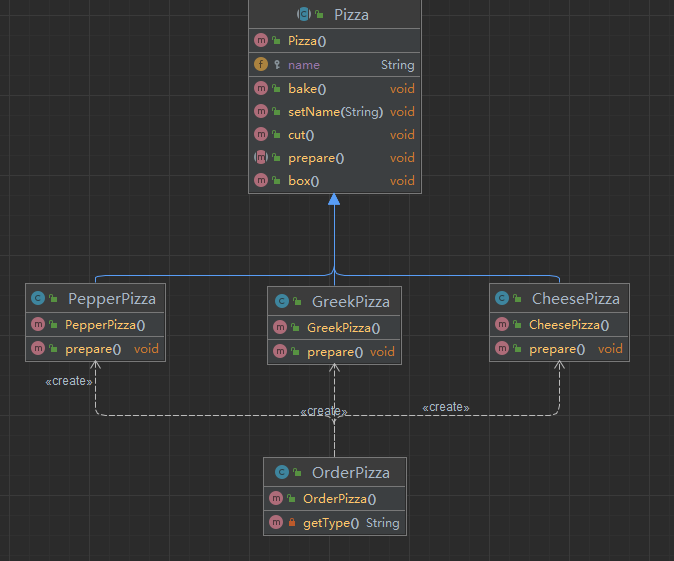Click the create label near CheesePizza arrow
The height and width of the screenshot is (561, 674).
tap(446, 407)
